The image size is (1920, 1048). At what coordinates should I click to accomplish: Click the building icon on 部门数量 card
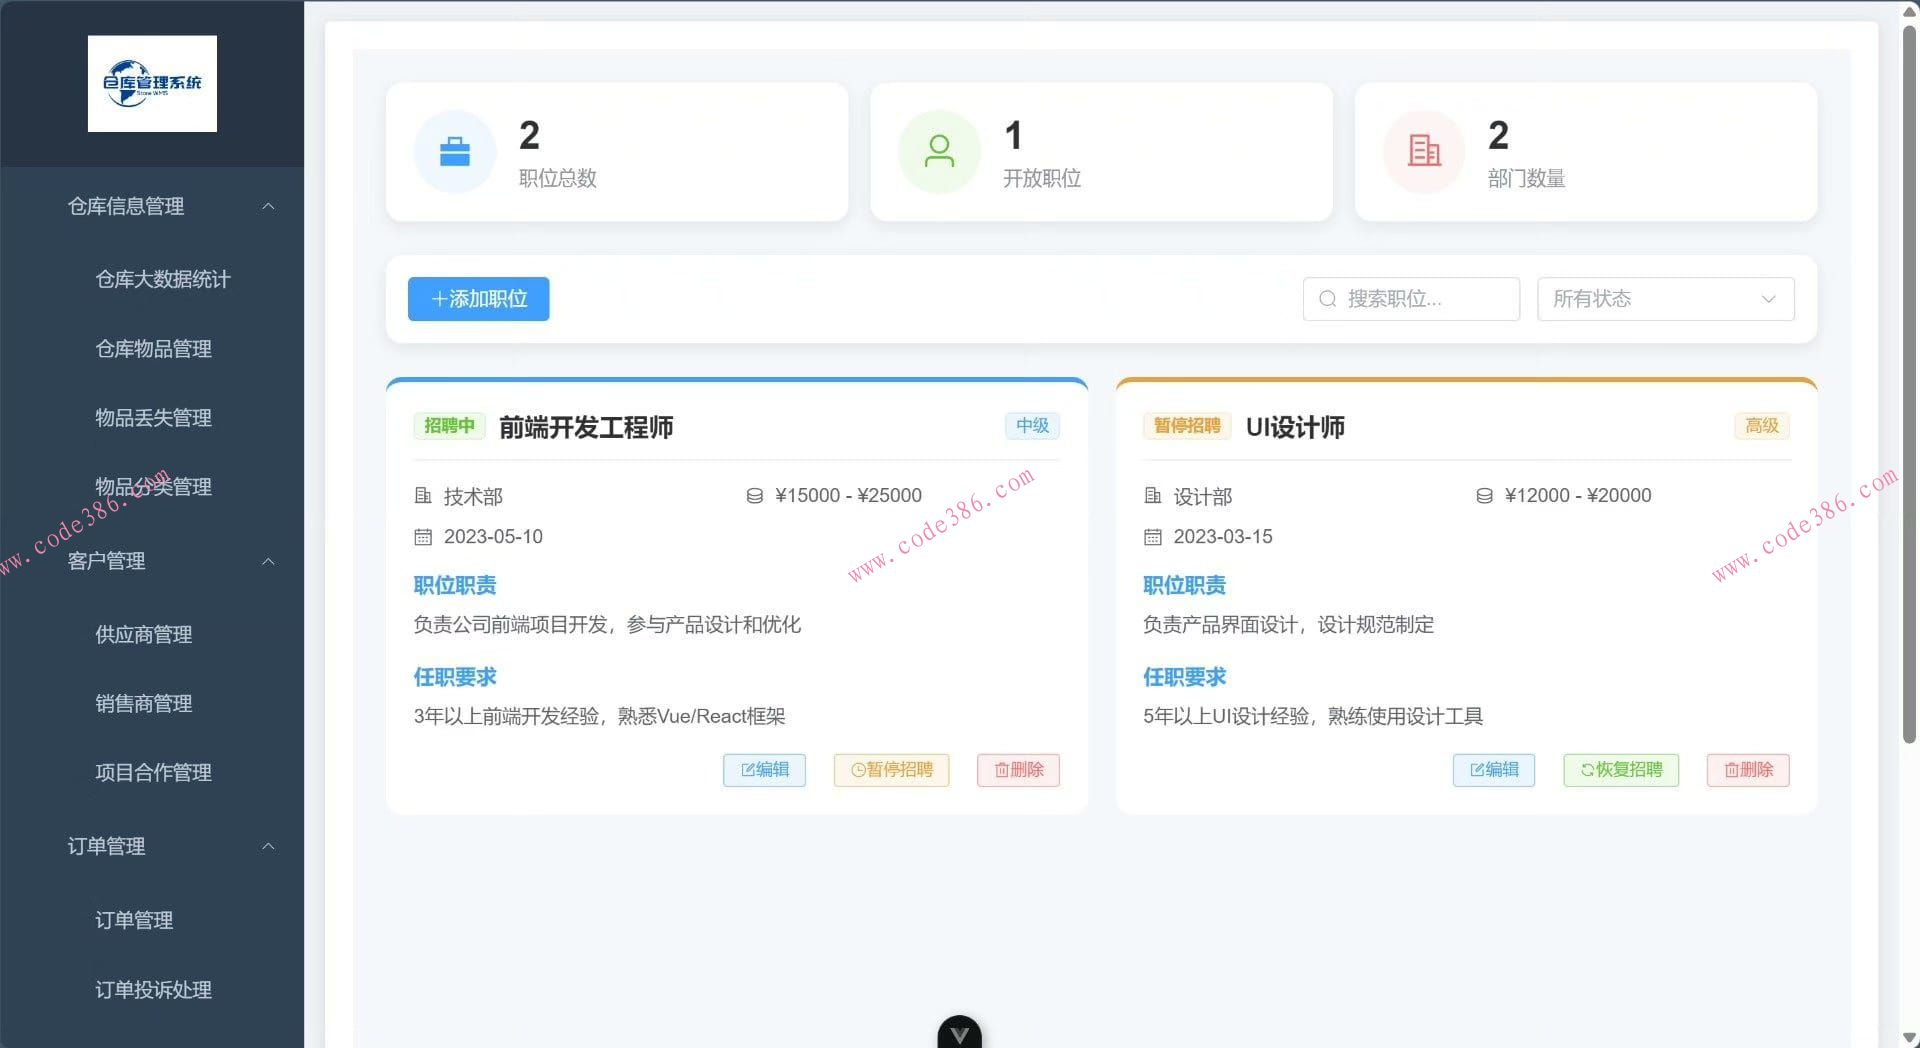[1423, 151]
